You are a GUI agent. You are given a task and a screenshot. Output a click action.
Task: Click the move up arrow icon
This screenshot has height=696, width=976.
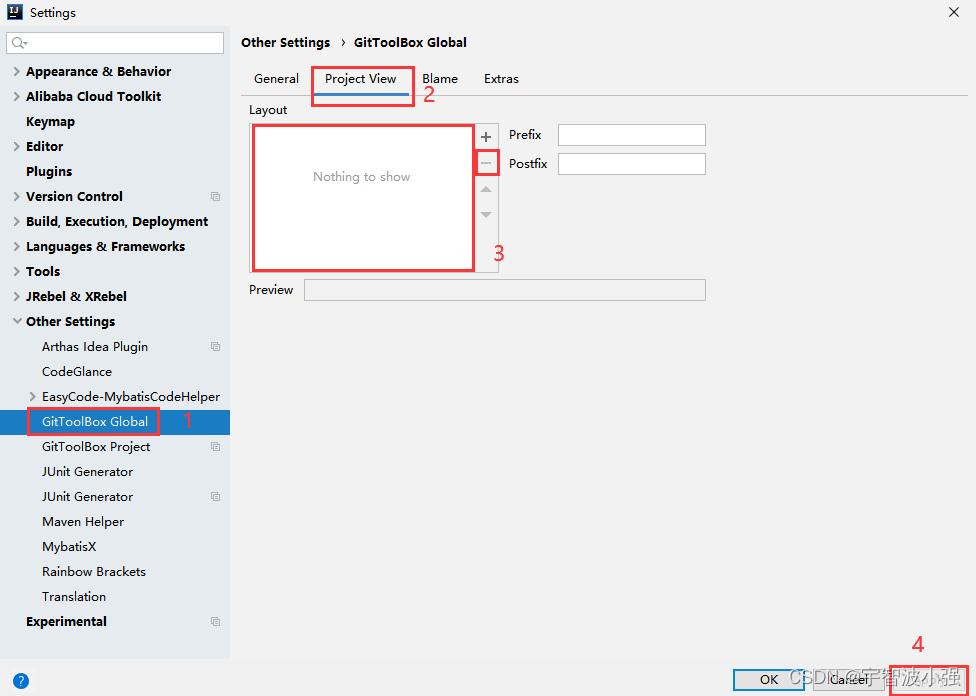point(486,189)
